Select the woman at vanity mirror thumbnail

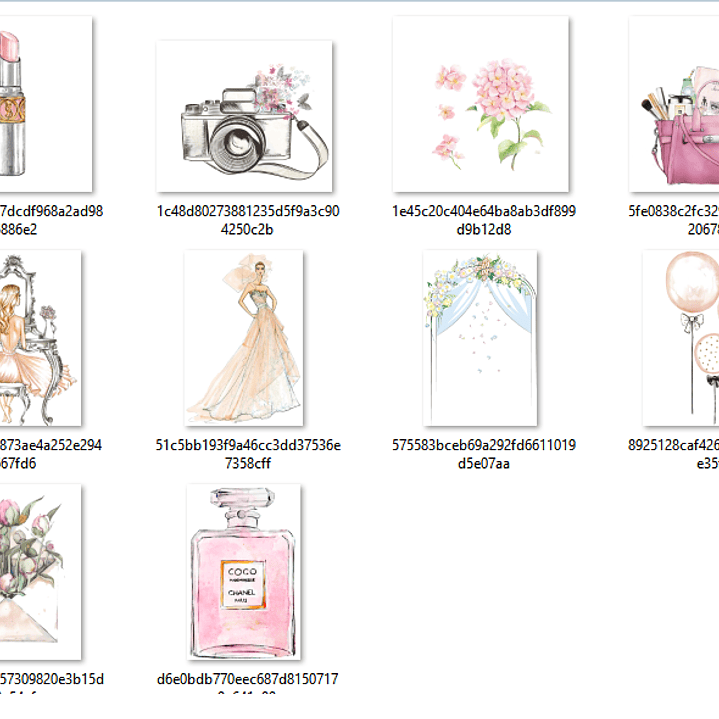[x=40, y=338]
